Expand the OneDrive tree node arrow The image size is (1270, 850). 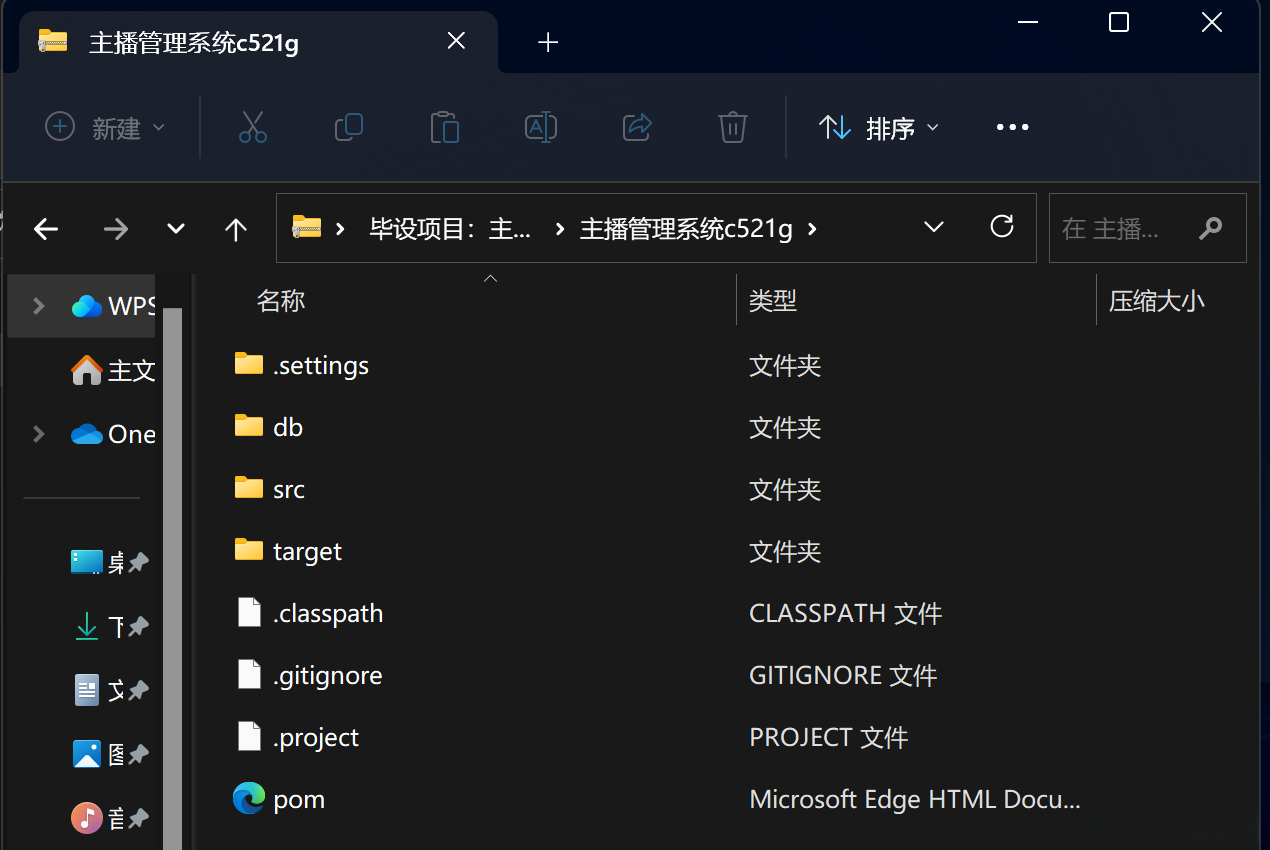point(39,434)
